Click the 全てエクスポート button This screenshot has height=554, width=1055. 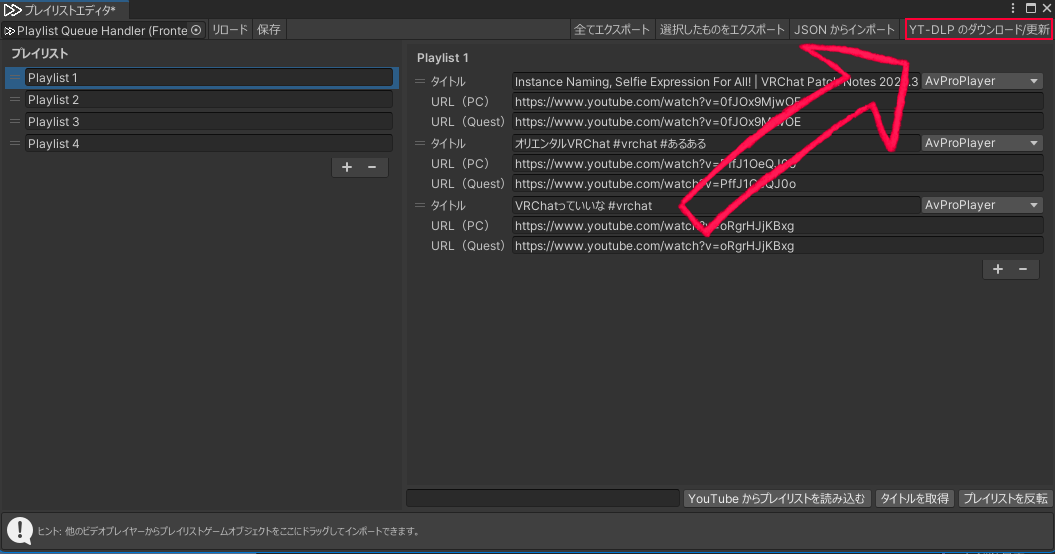pyautogui.click(x=612, y=30)
